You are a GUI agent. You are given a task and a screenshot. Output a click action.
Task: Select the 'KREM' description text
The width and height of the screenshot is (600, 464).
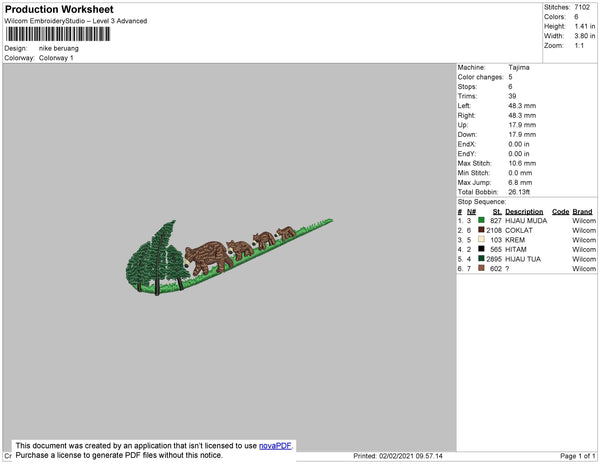coord(515,240)
